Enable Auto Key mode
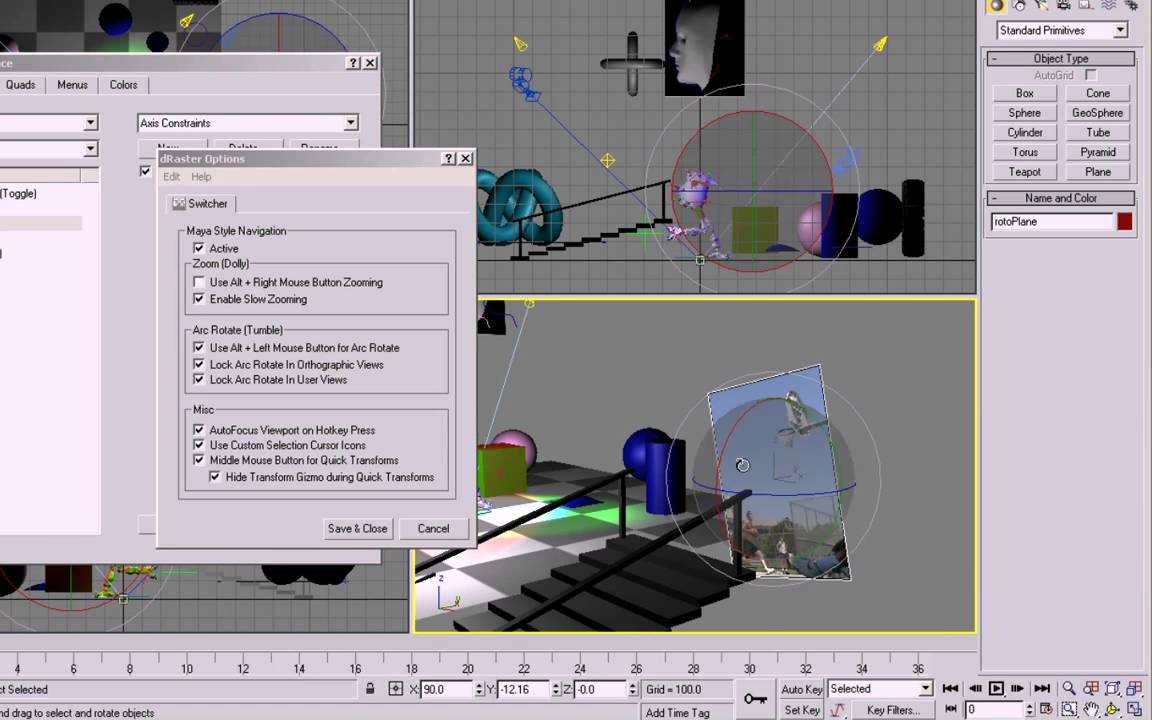This screenshot has width=1152, height=720. coord(802,689)
